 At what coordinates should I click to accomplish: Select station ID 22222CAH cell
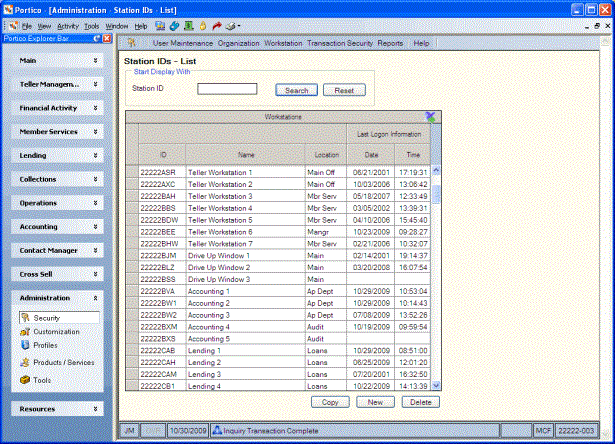click(x=162, y=362)
